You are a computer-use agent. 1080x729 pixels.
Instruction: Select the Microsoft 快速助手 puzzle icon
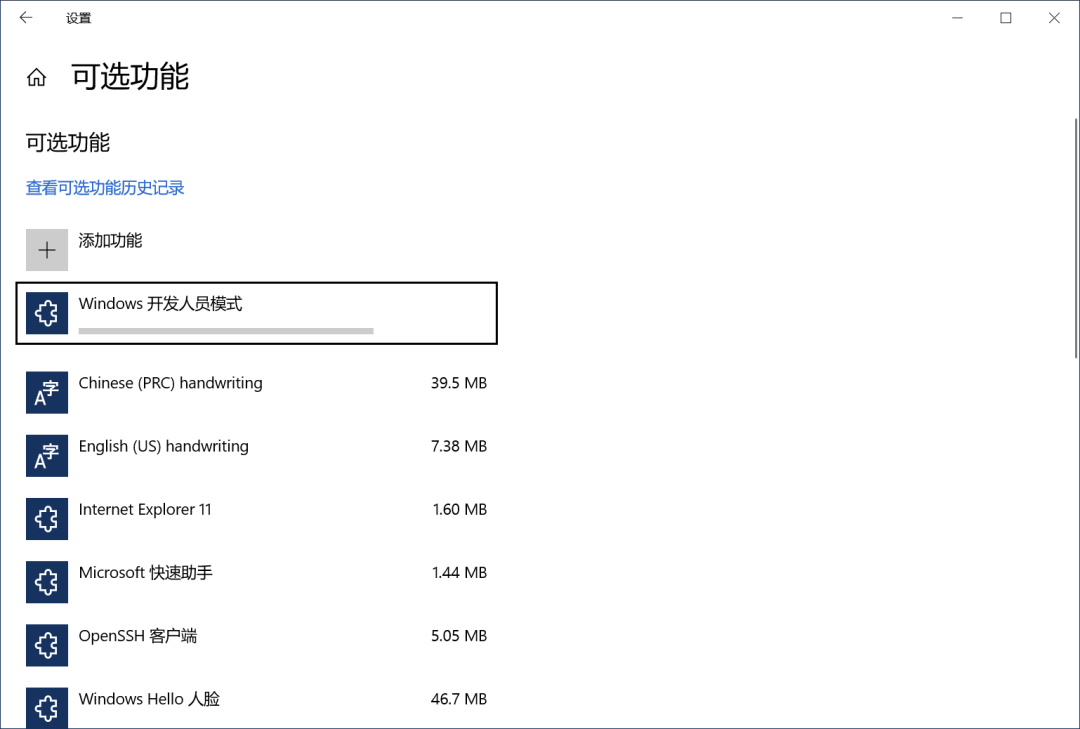tap(47, 582)
